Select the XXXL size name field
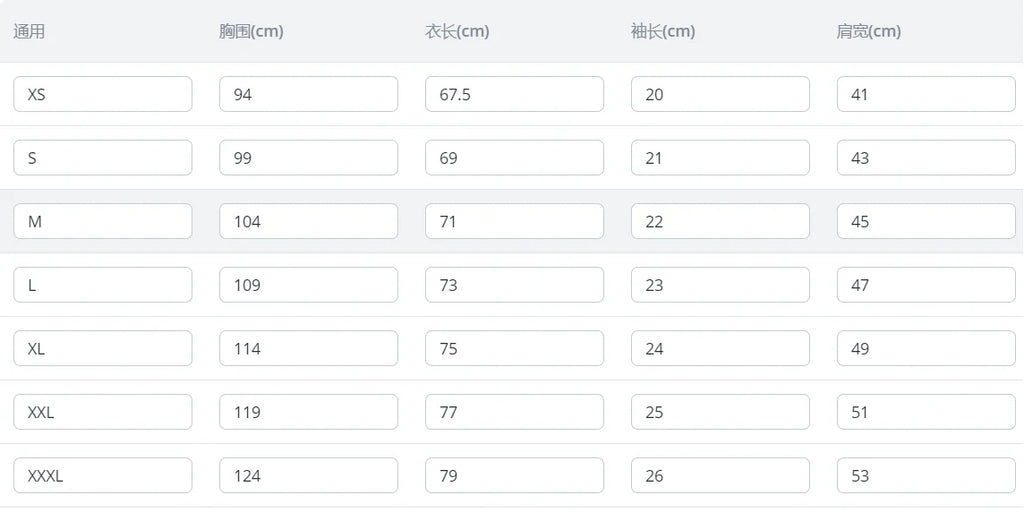Viewport: 1024px width, 521px height. pyautogui.click(x=103, y=475)
